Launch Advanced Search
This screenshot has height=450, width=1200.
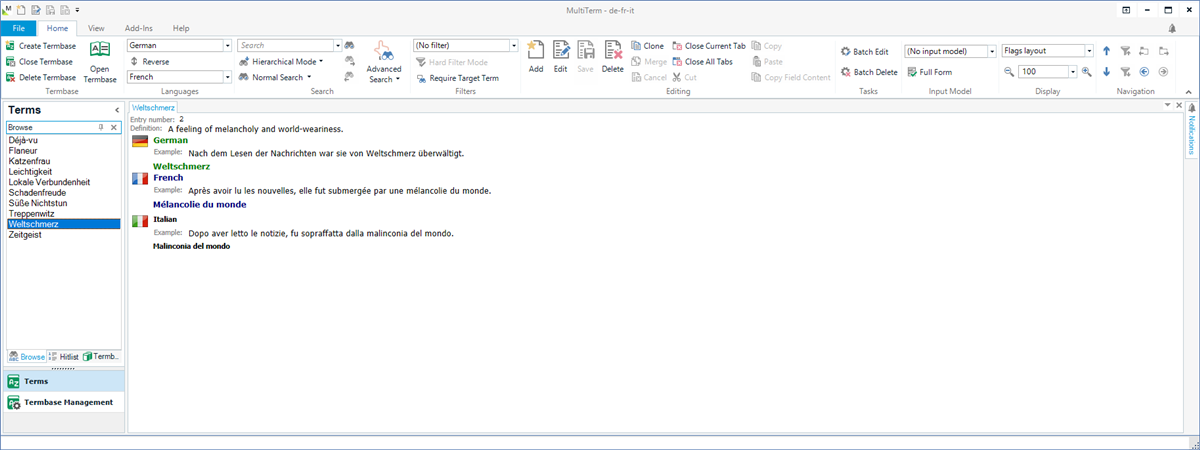[x=383, y=62]
